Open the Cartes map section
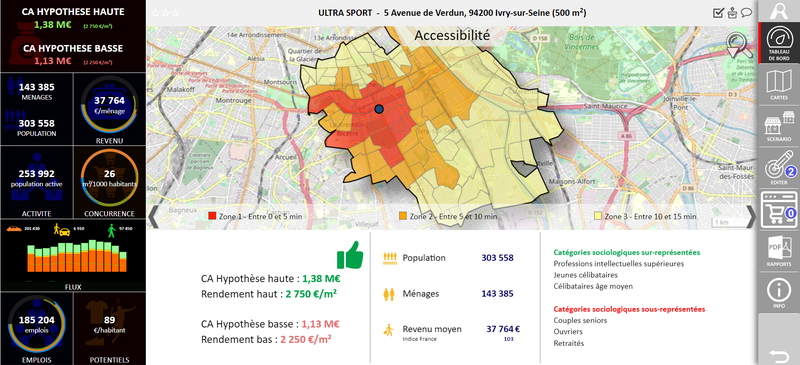 pyautogui.click(x=779, y=85)
